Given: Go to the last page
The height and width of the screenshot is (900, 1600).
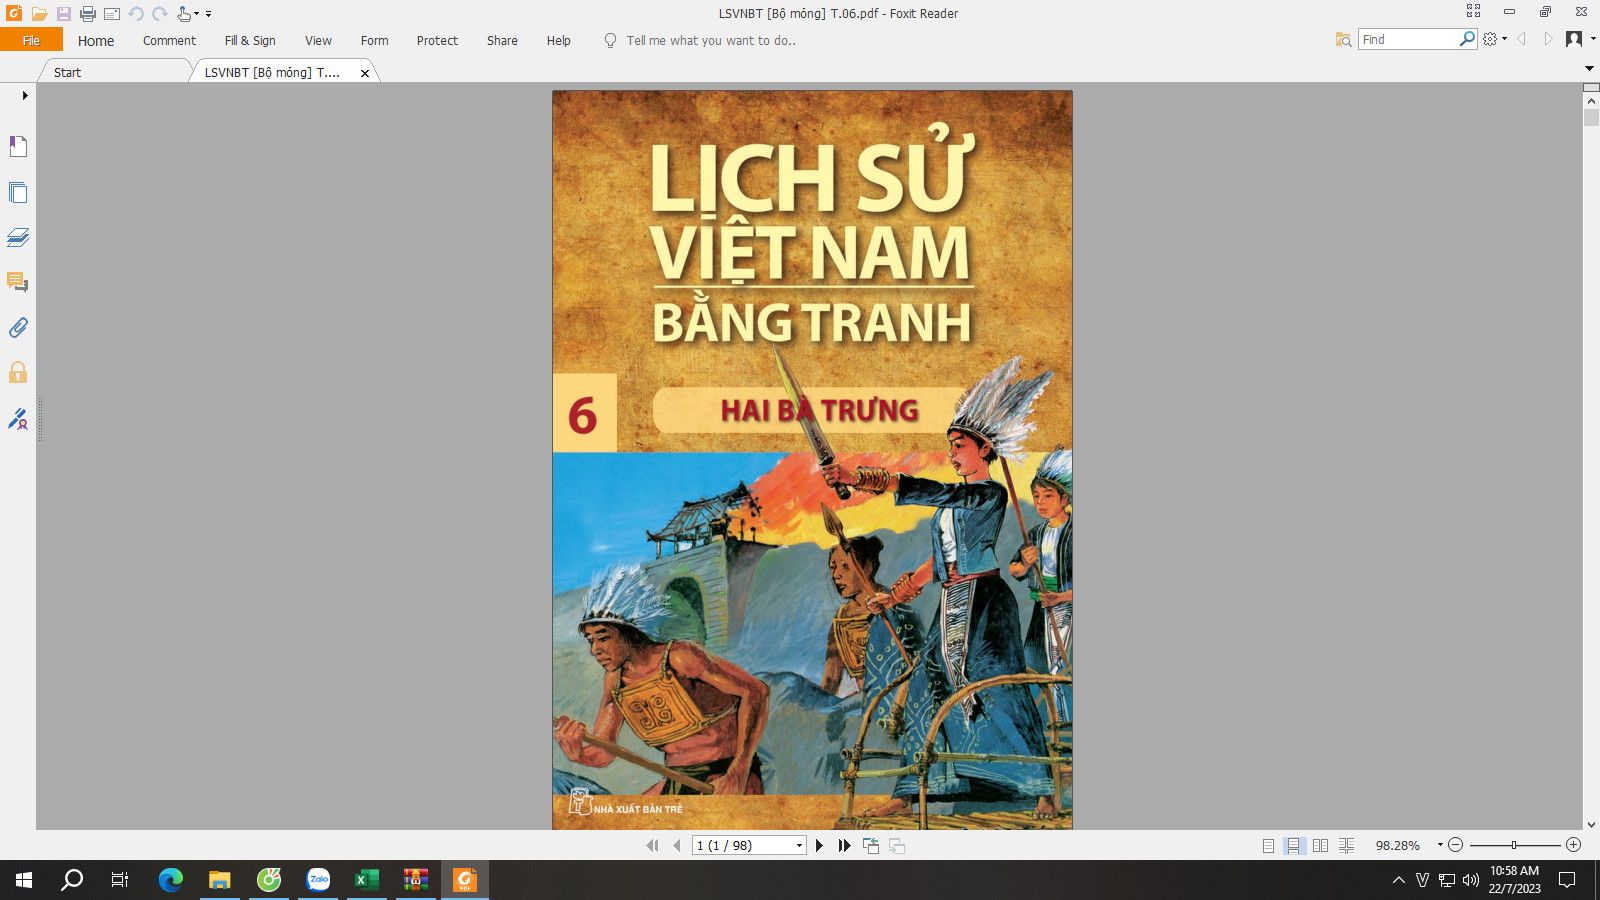Looking at the screenshot, I should tap(845, 846).
